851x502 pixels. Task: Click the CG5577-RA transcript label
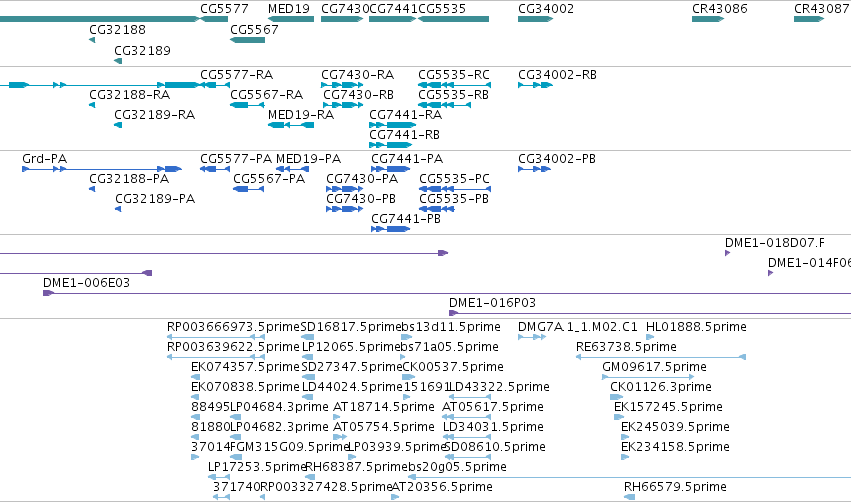point(237,75)
